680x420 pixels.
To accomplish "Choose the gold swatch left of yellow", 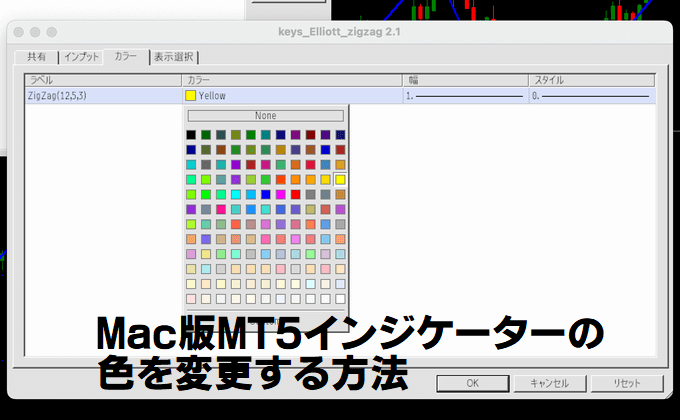I will [325, 180].
